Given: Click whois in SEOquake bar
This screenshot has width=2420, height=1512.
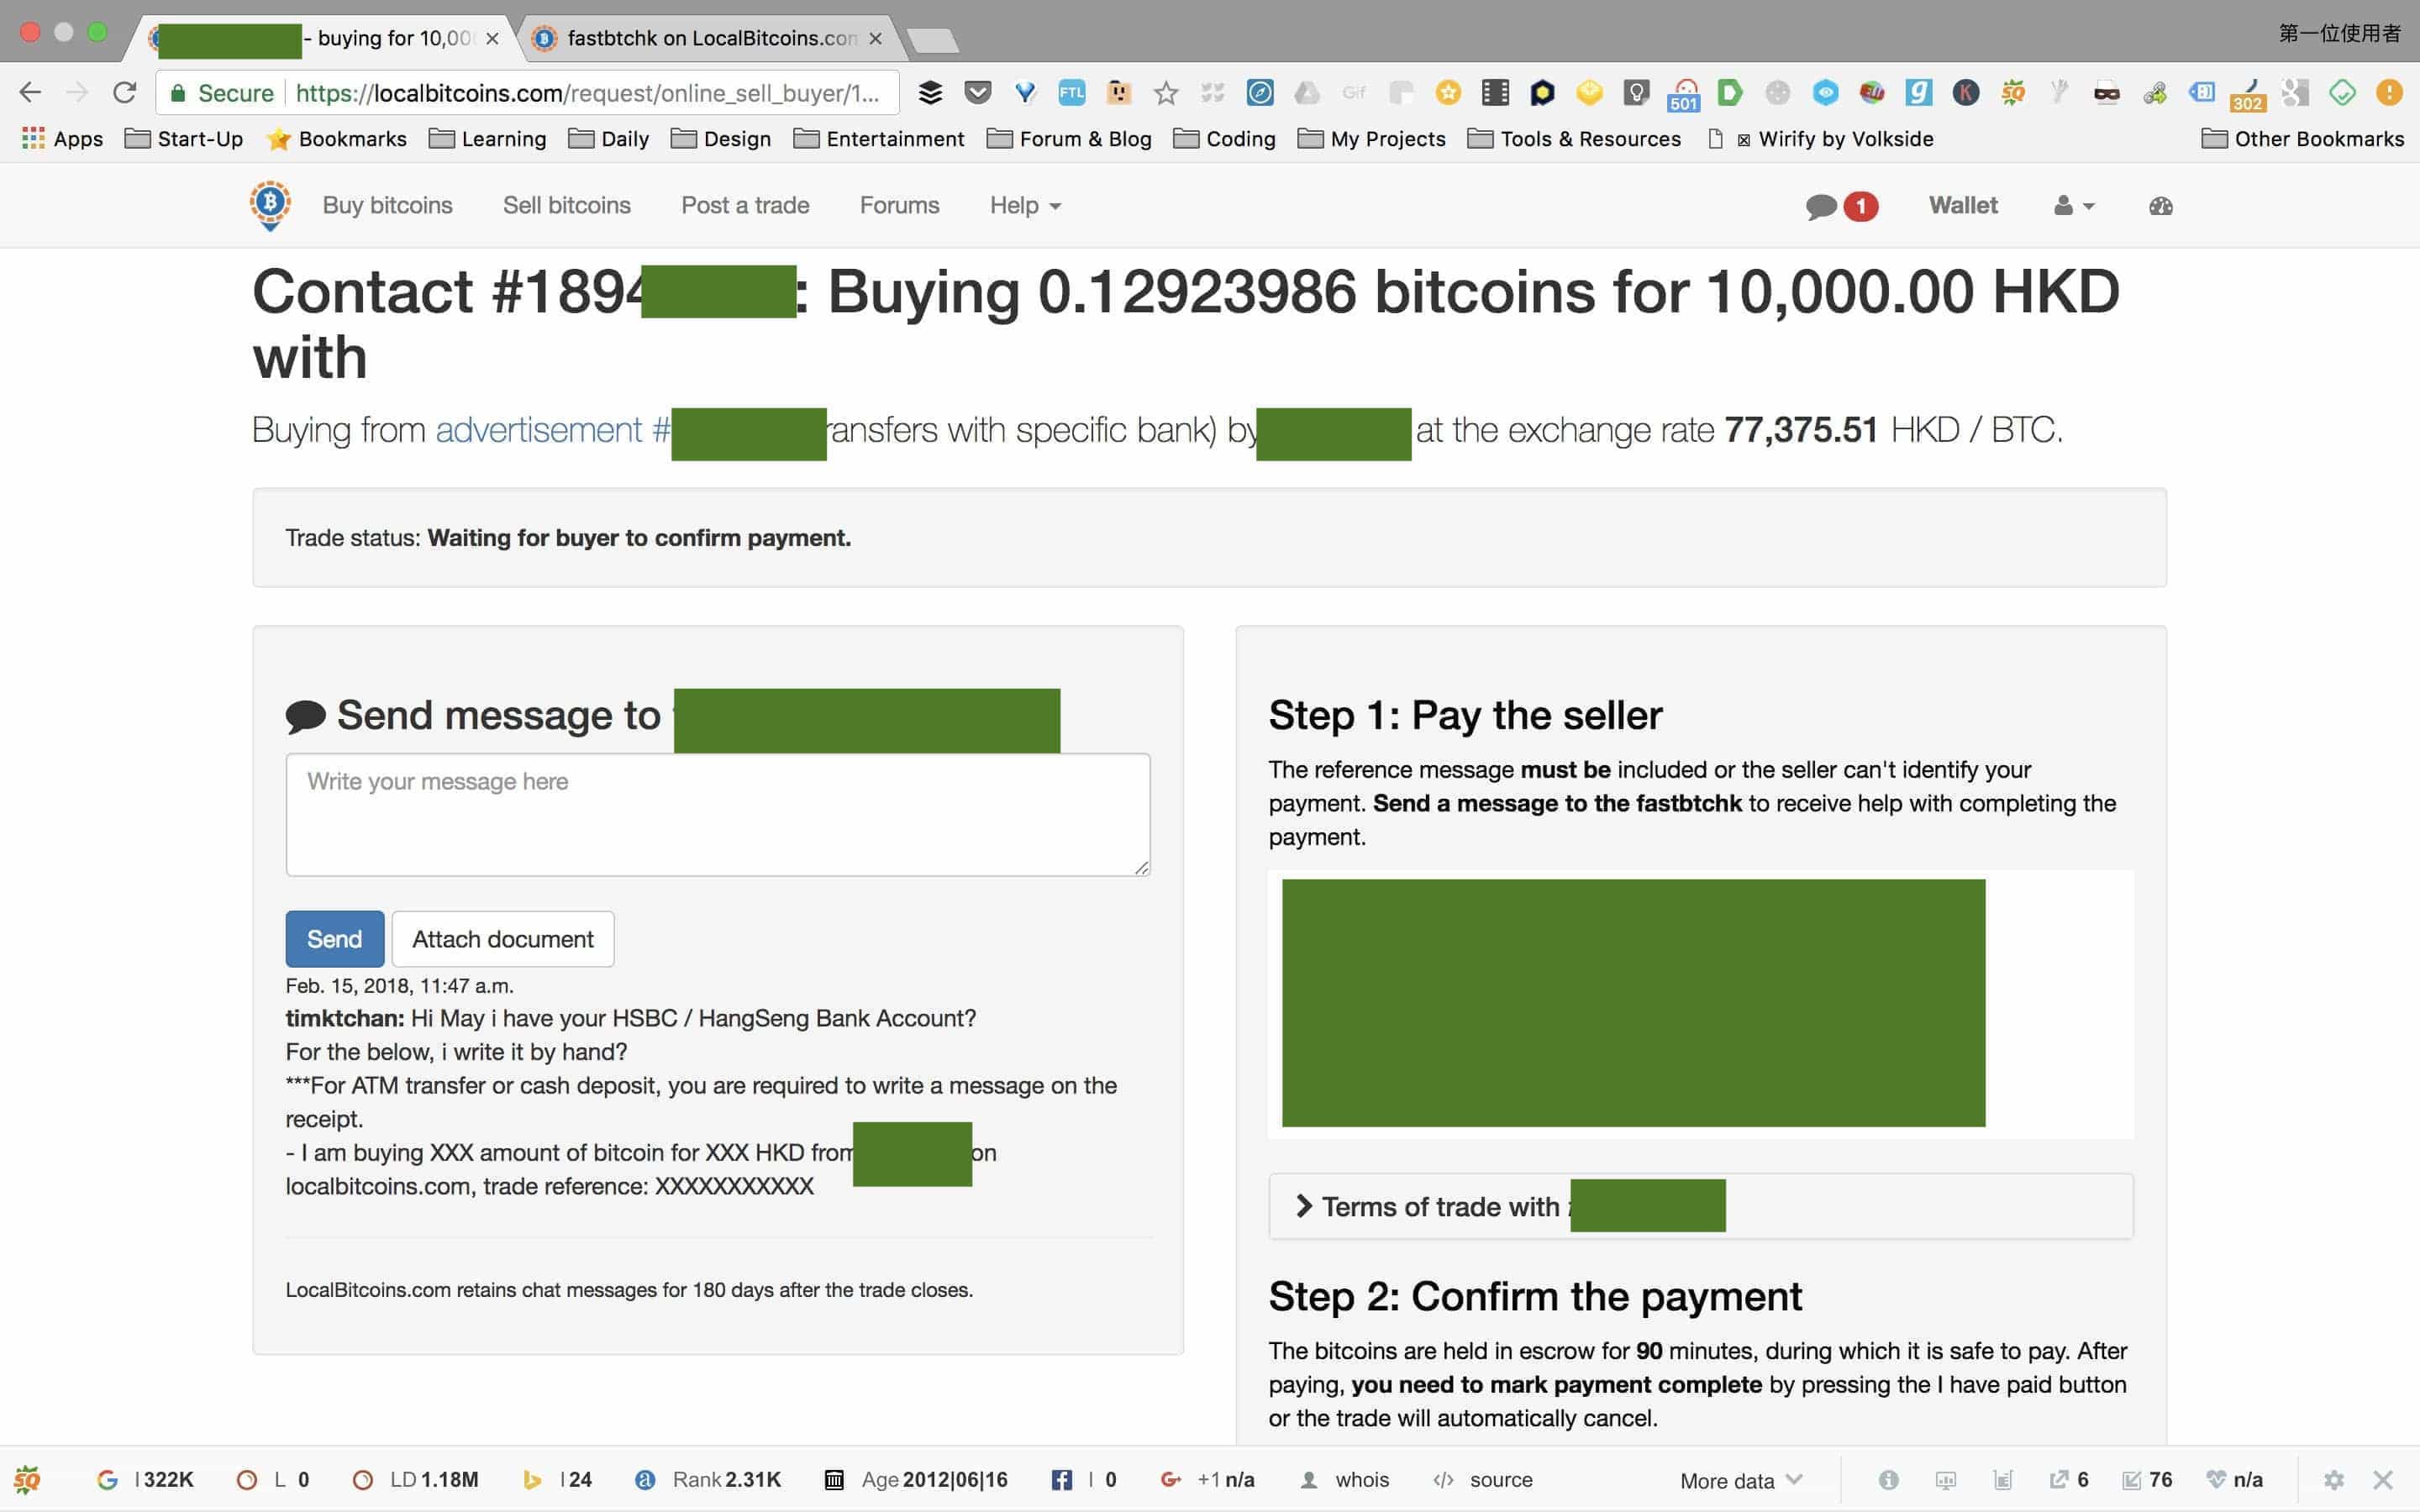Looking at the screenshot, I should coord(1345,1480).
